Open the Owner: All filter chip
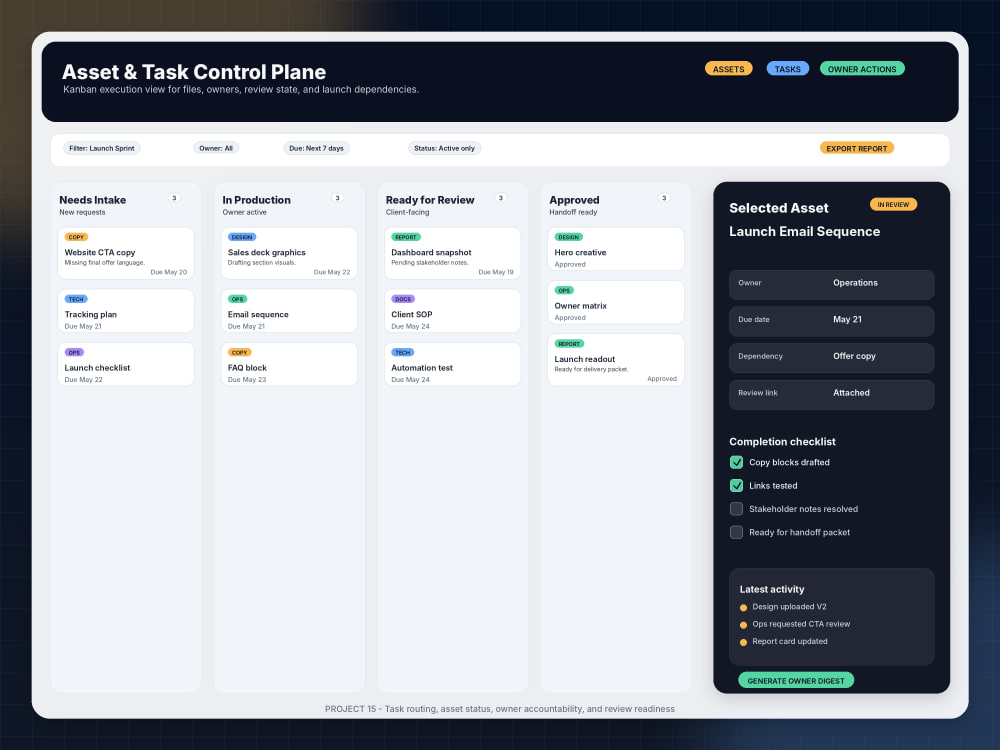This screenshot has width=1000, height=750. tap(216, 148)
